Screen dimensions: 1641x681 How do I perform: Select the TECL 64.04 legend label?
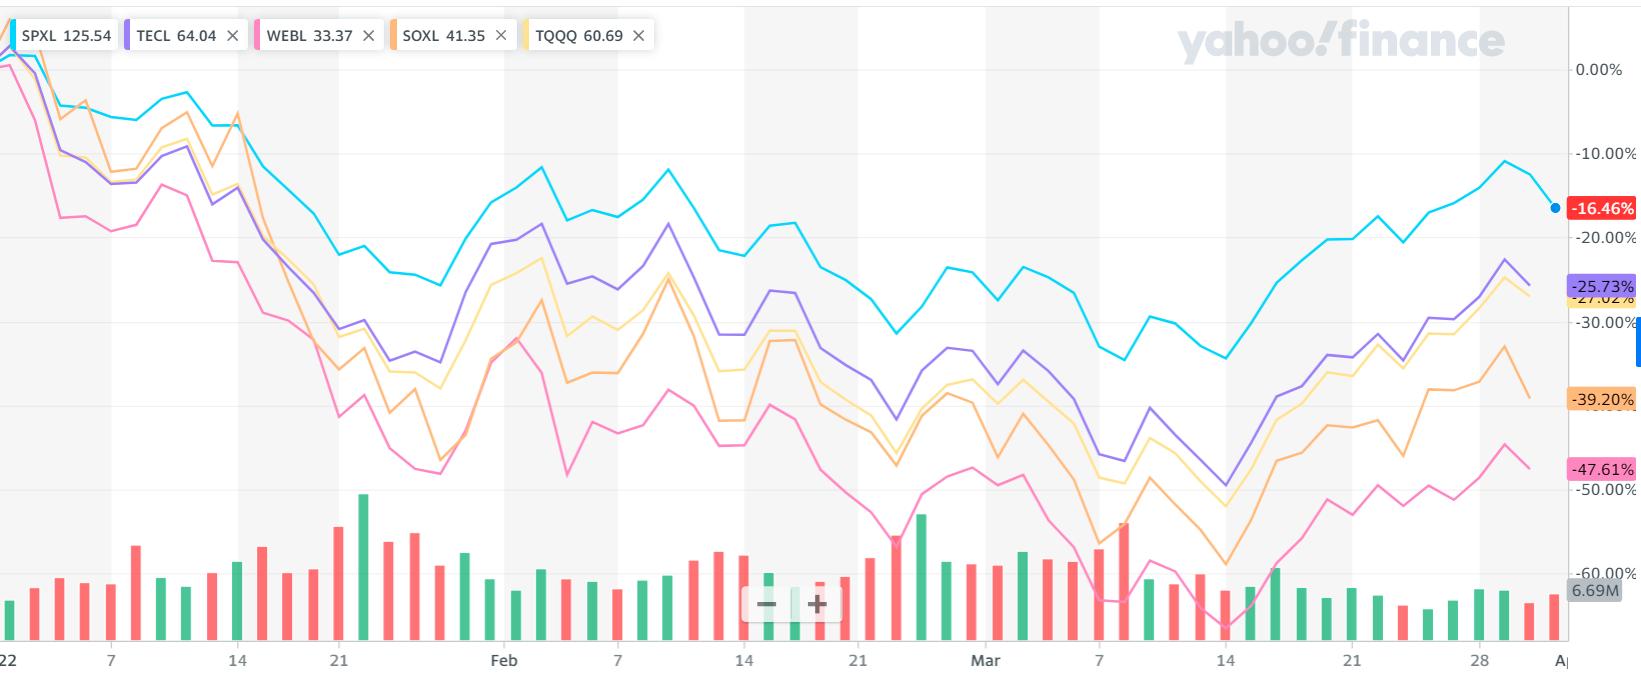pyautogui.click(x=176, y=36)
